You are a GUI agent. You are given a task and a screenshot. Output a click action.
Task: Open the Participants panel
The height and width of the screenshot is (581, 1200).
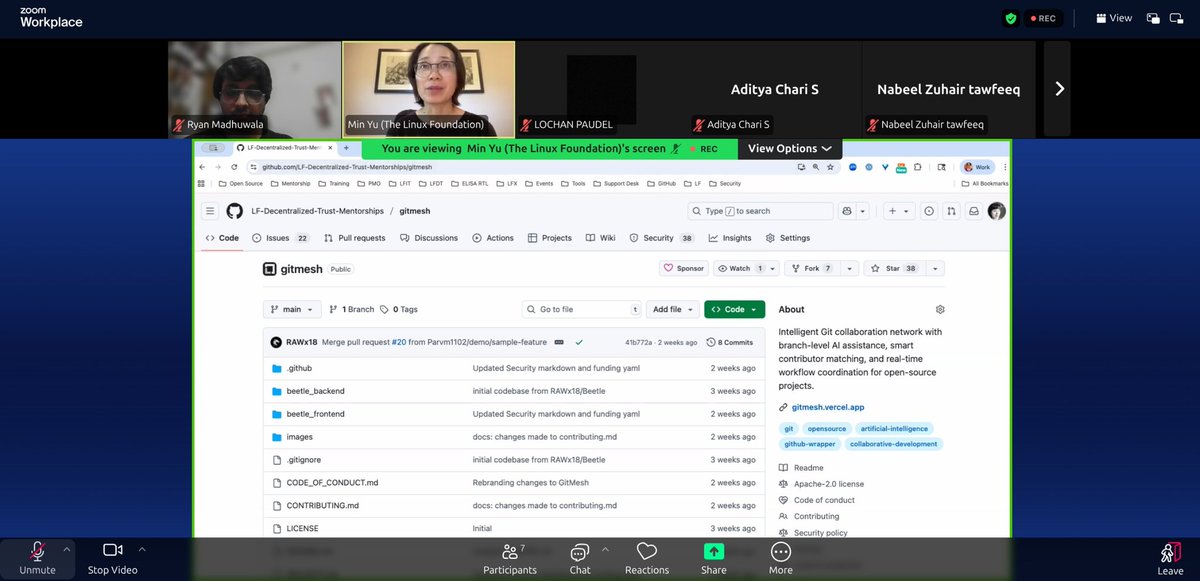point(510,558)
